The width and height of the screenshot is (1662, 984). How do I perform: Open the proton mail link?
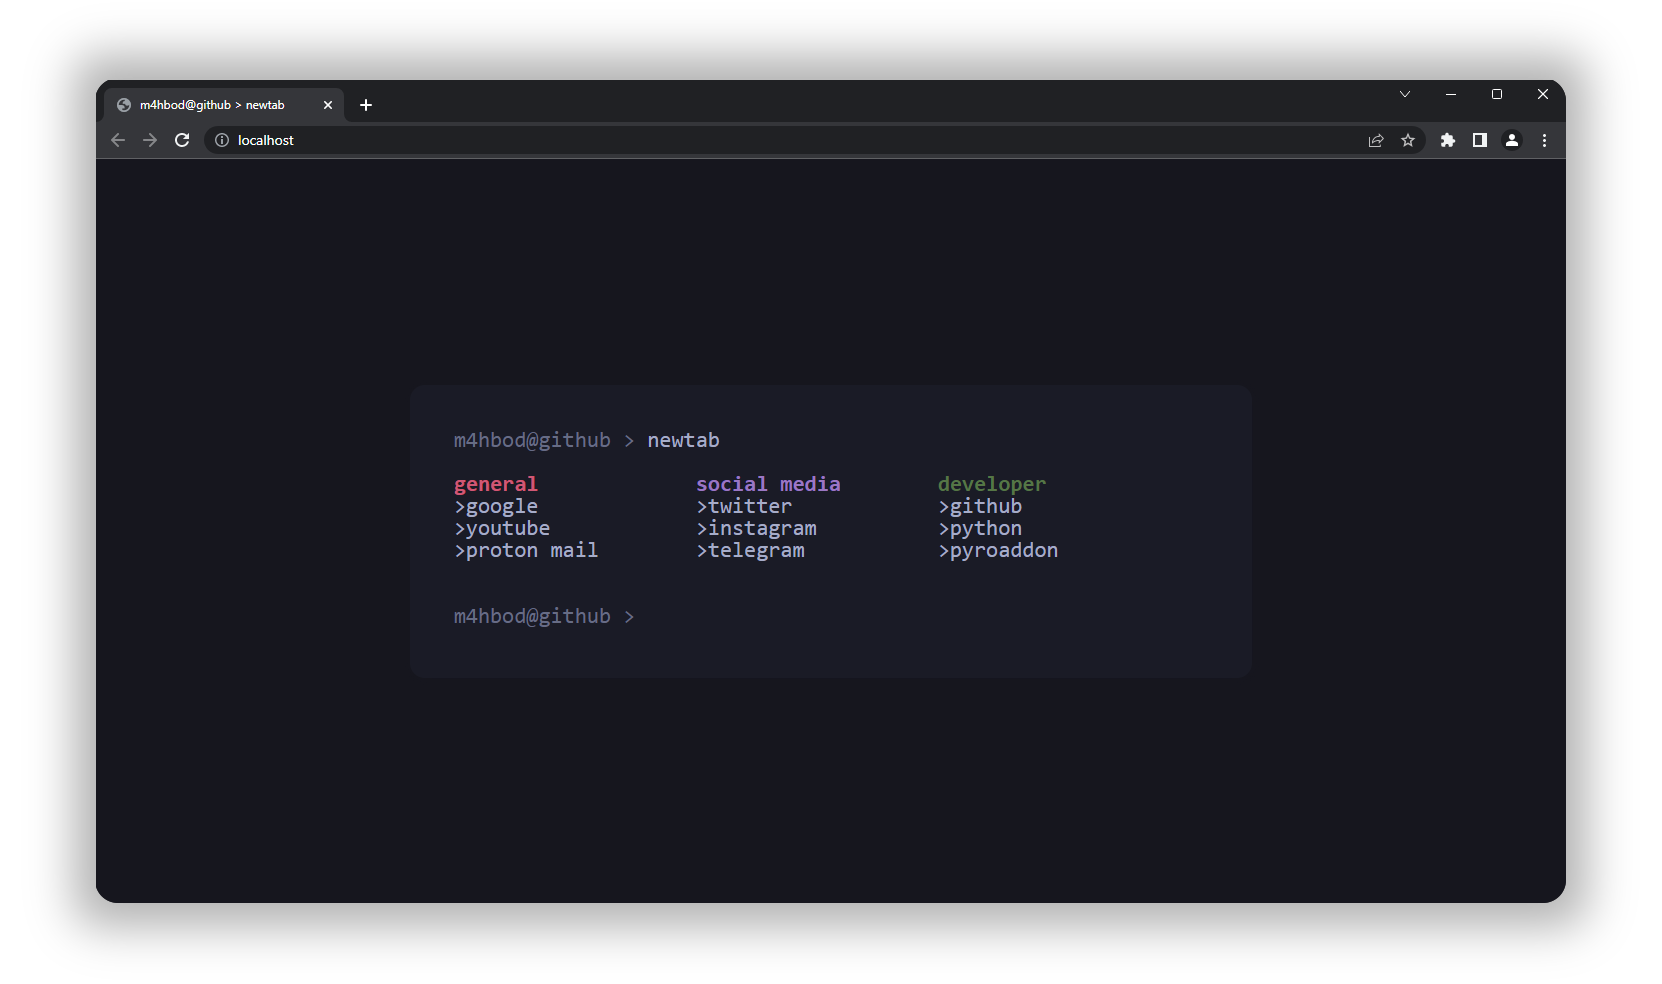526,551
